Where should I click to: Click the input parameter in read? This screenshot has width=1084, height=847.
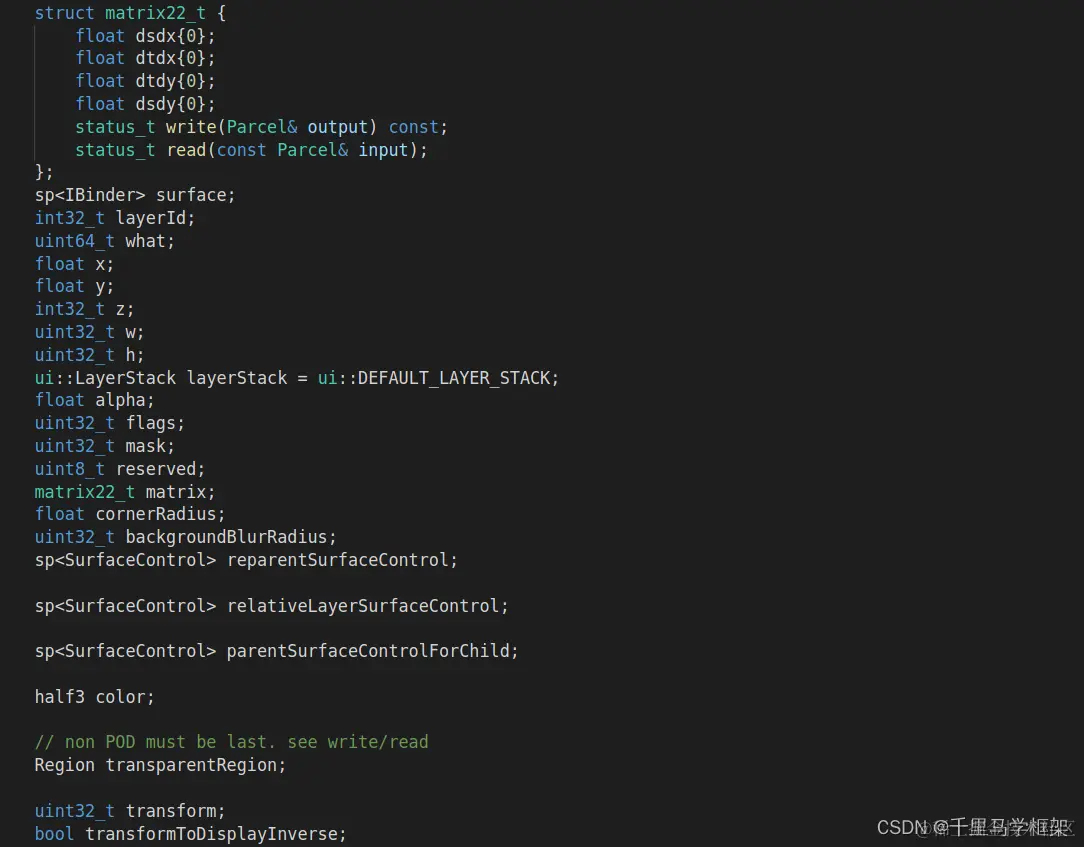pos(383,150)
